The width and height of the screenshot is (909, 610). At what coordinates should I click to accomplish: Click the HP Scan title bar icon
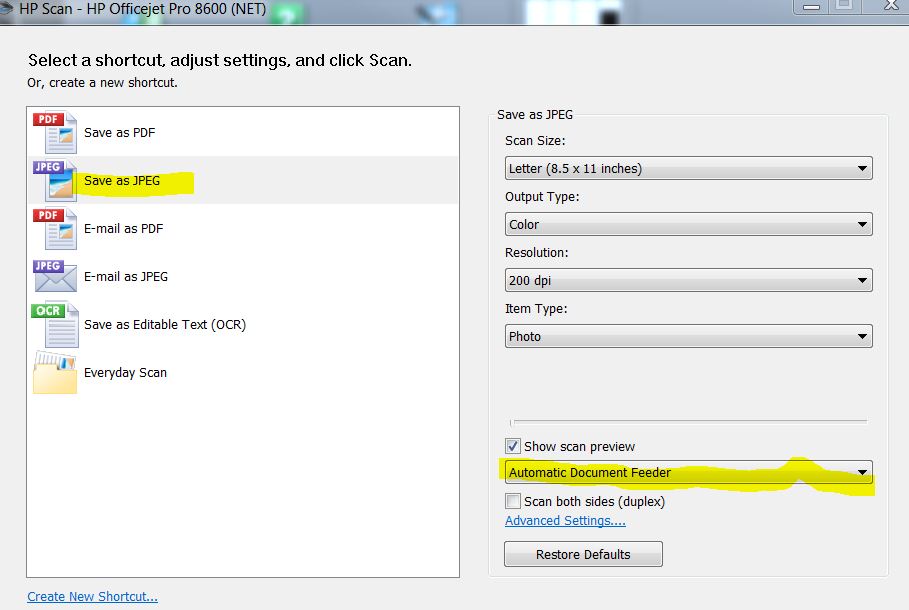pyautogui.click(x=6, y=8)
